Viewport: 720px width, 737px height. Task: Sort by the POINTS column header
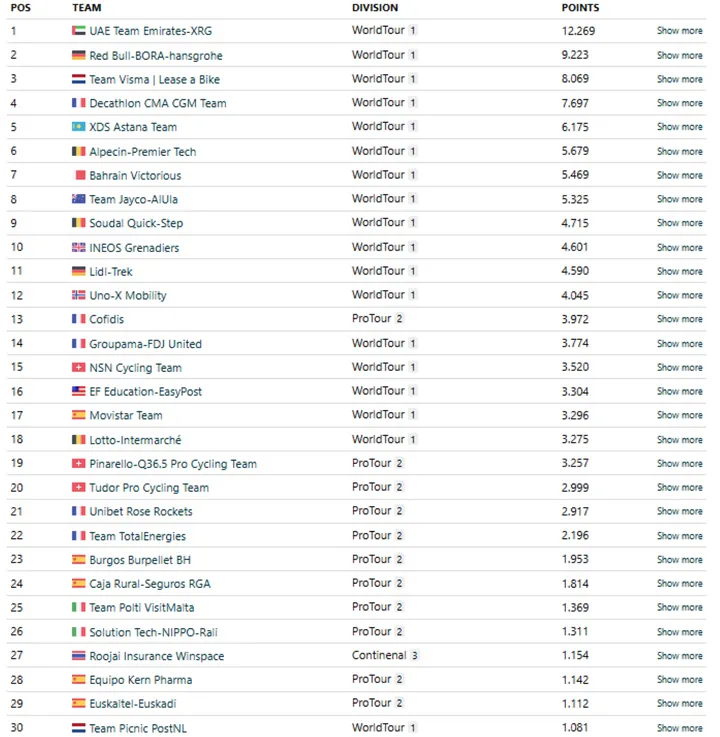coord(580,8)
